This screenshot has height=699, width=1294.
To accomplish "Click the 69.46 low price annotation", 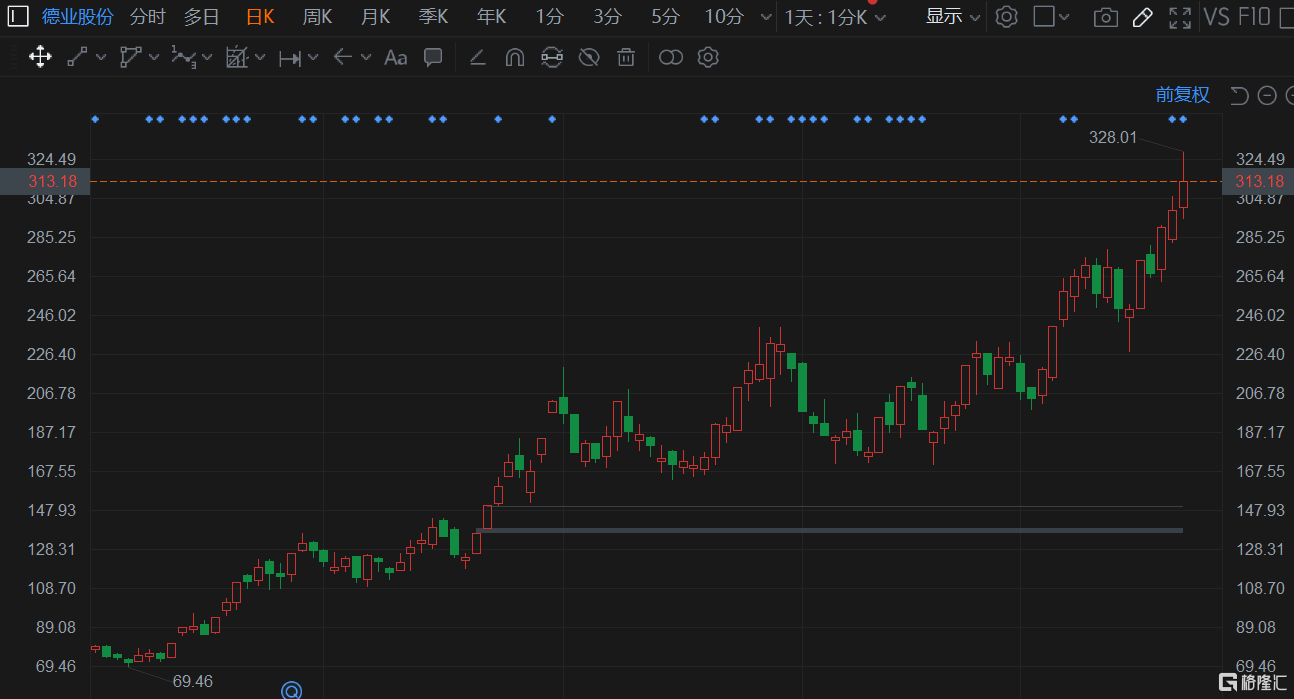I will (193, 682).
